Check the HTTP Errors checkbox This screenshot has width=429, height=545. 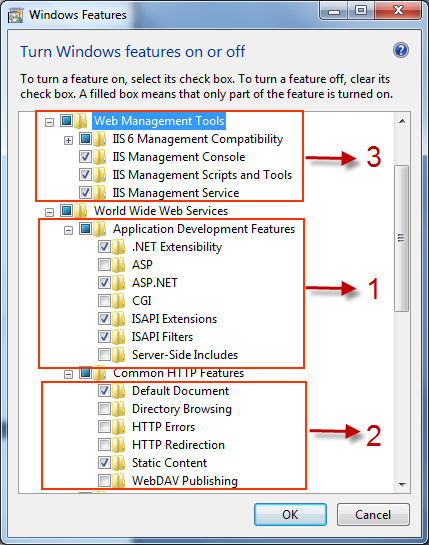(x=104, y=426)
